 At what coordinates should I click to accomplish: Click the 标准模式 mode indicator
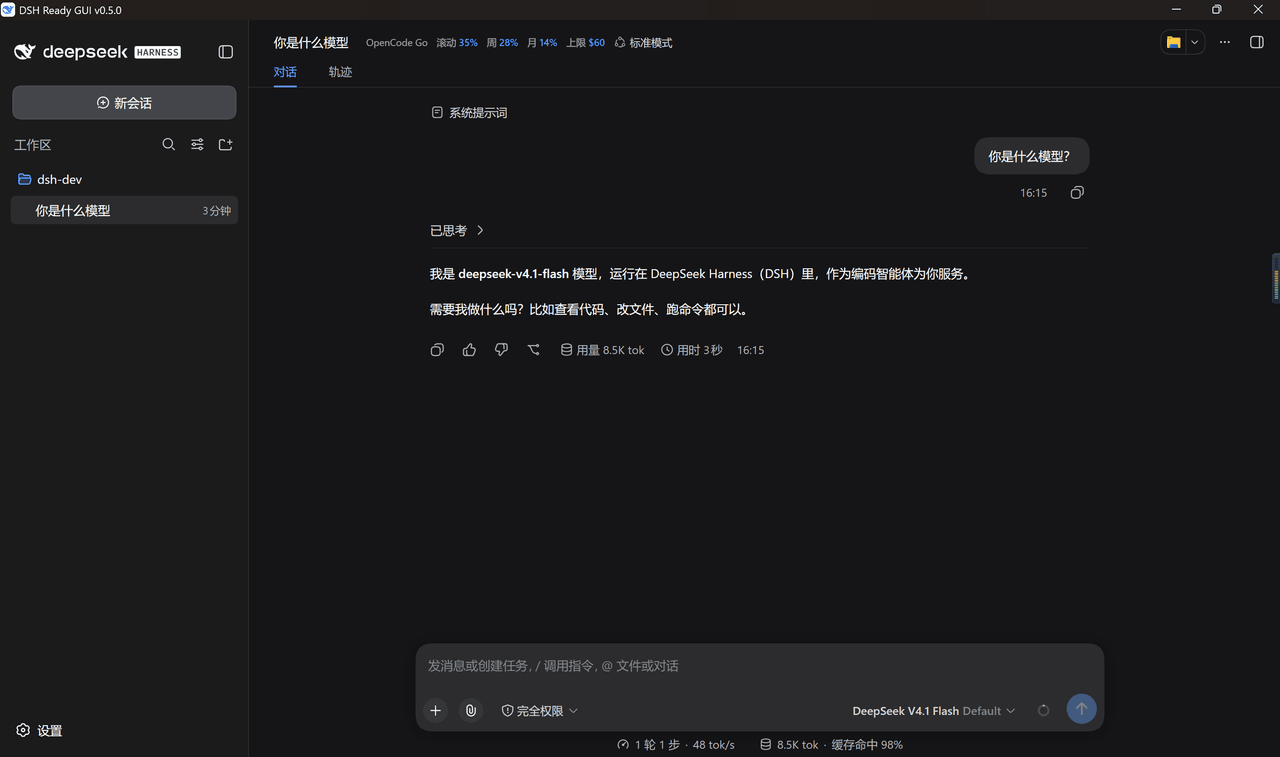tap(643, 43)
